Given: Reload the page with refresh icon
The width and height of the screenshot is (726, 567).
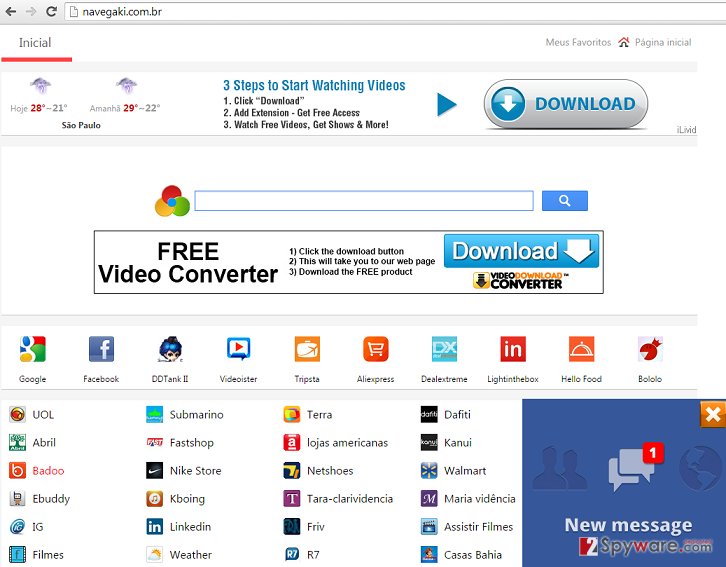Looking at the screenshot, I should tap(51, 12).
